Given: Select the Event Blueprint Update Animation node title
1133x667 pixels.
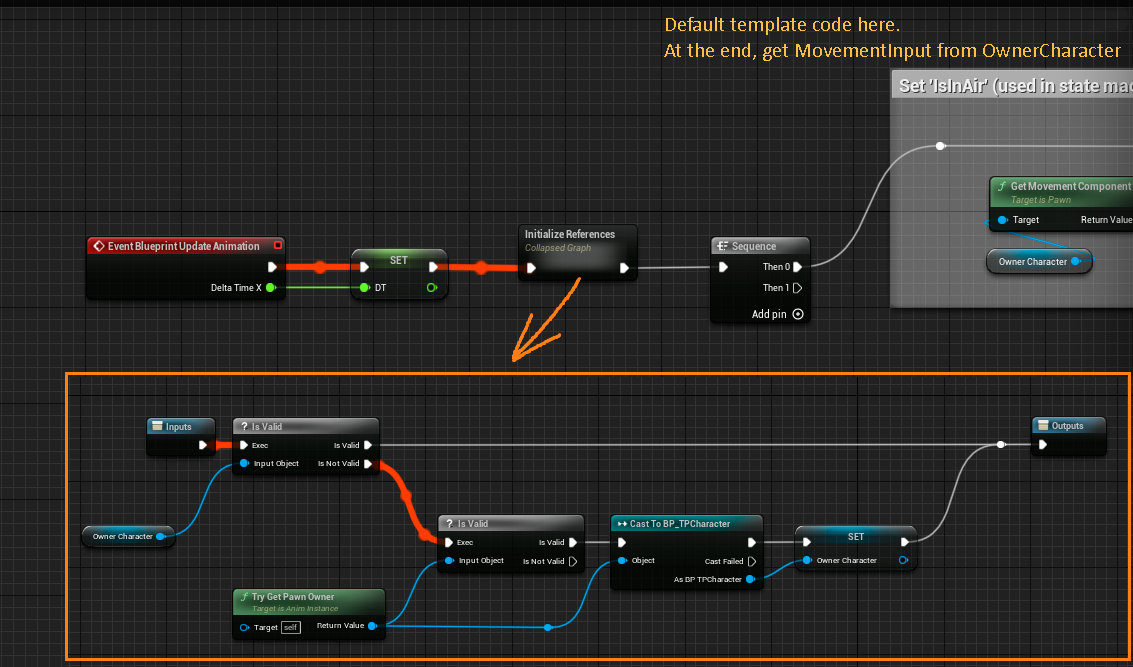Looking at the screenshot, I should tap(184, 246).
